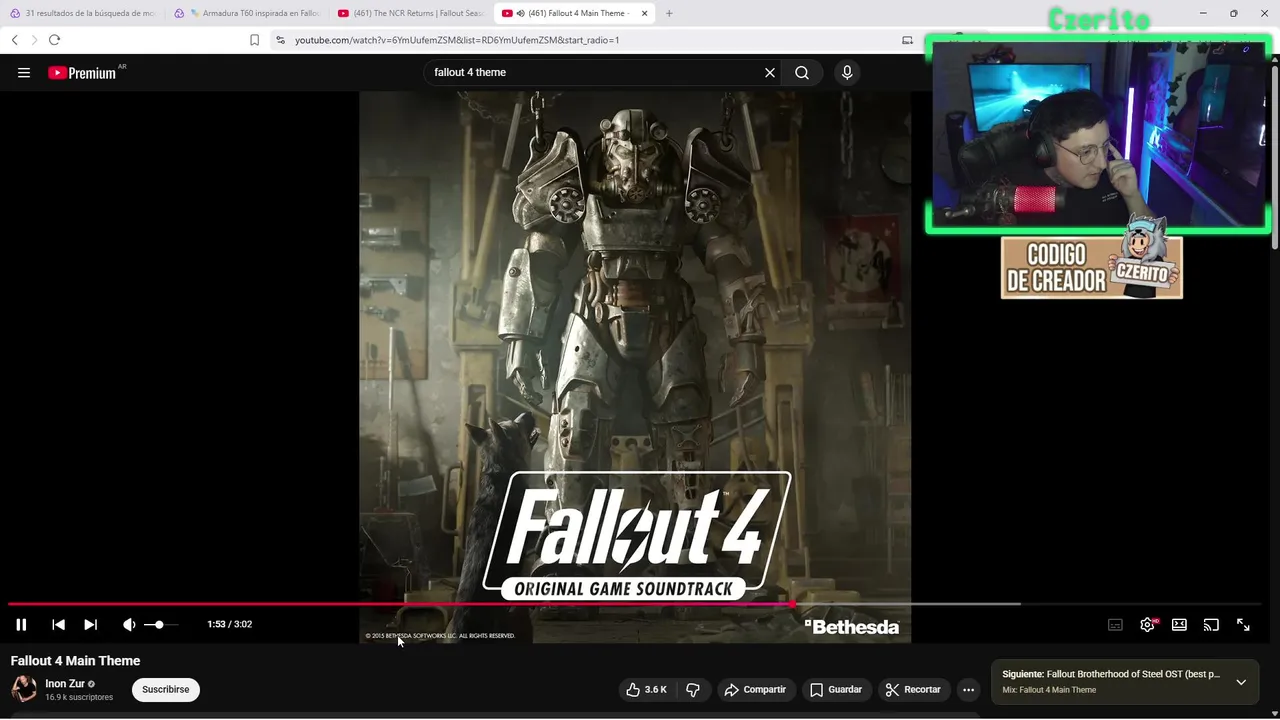Skip to the next video
The image size is (1280, 720).
[x=90, y=624]
